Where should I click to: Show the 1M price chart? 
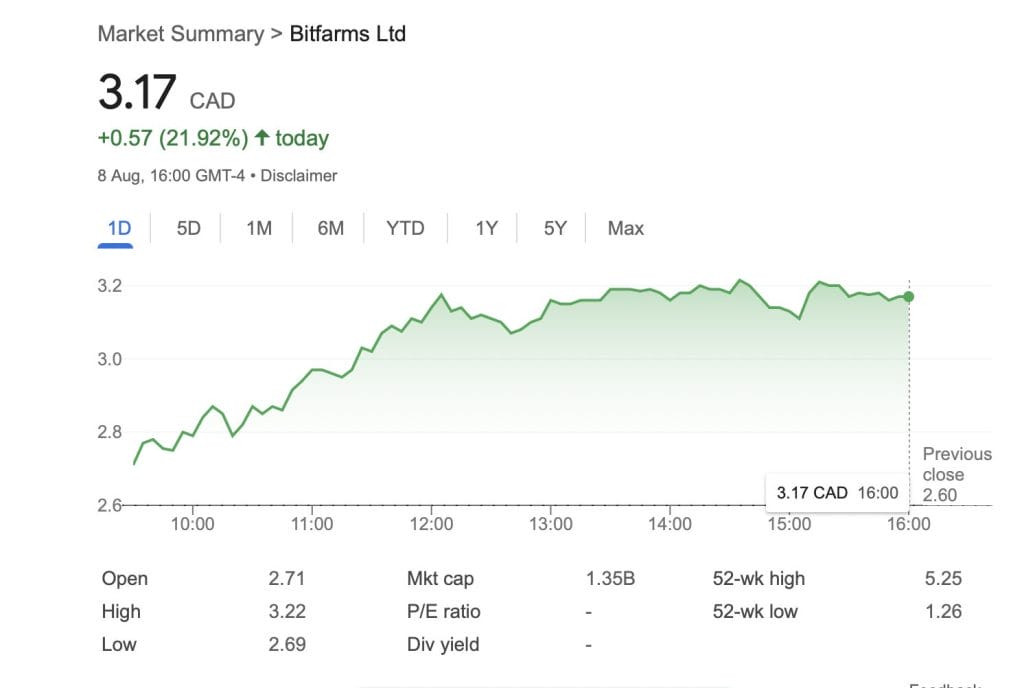(259, 228)
